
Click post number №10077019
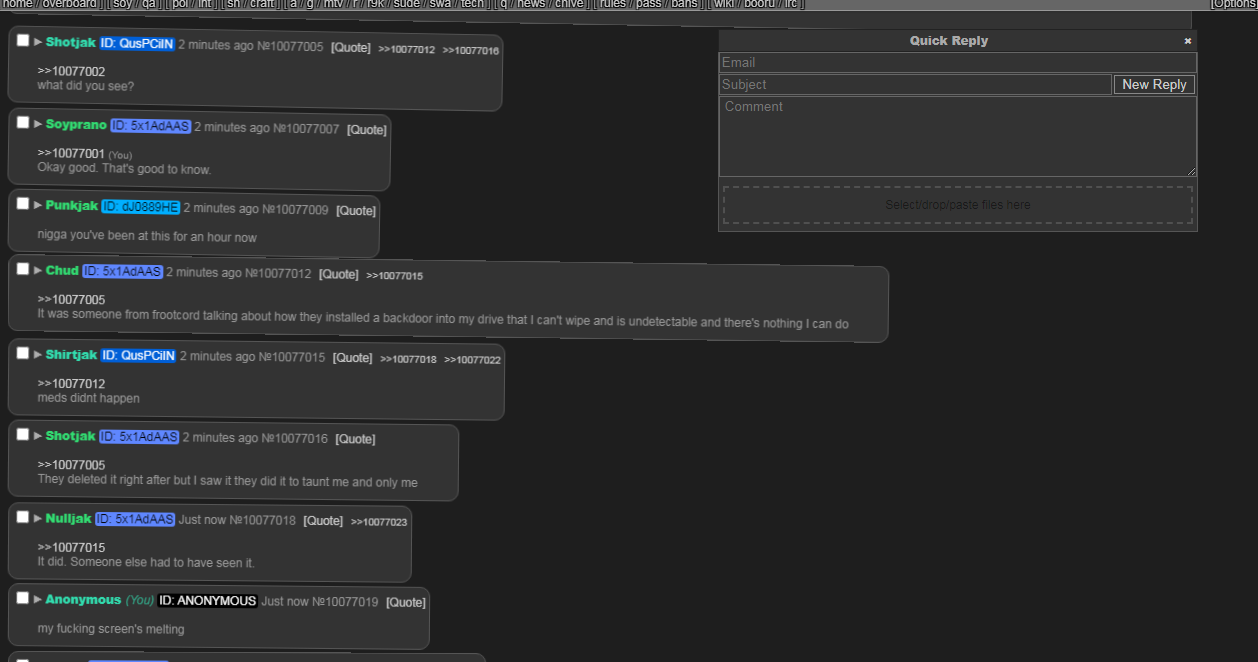click(x=345, y=602)
